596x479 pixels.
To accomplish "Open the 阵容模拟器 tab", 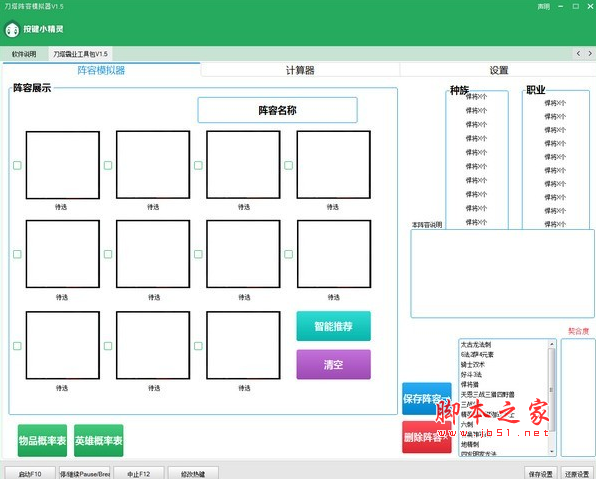I will pyautogui.click(x=101, y=70).
